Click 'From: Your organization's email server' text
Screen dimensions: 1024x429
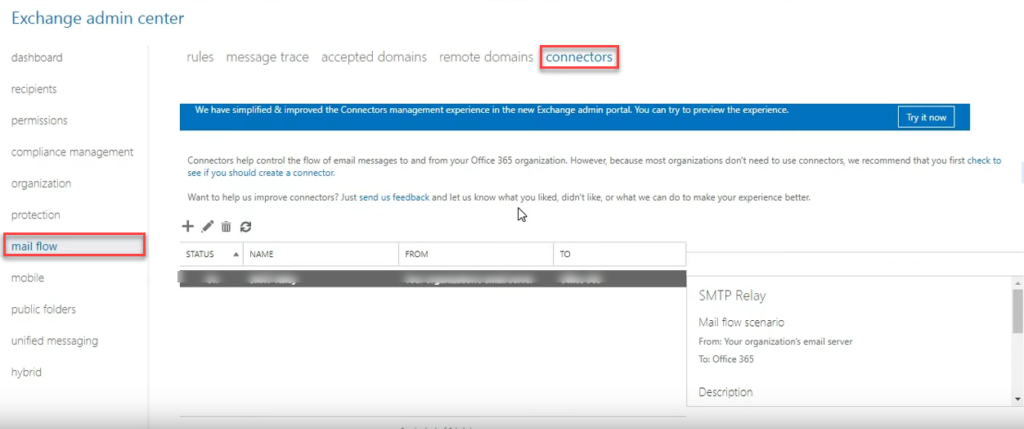point(775,342)
